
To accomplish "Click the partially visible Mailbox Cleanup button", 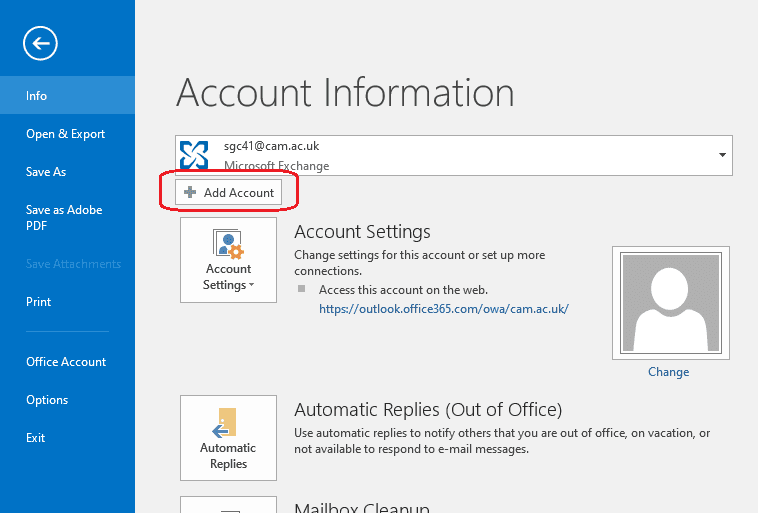I will pyautogui.click(x=228, y=505).
